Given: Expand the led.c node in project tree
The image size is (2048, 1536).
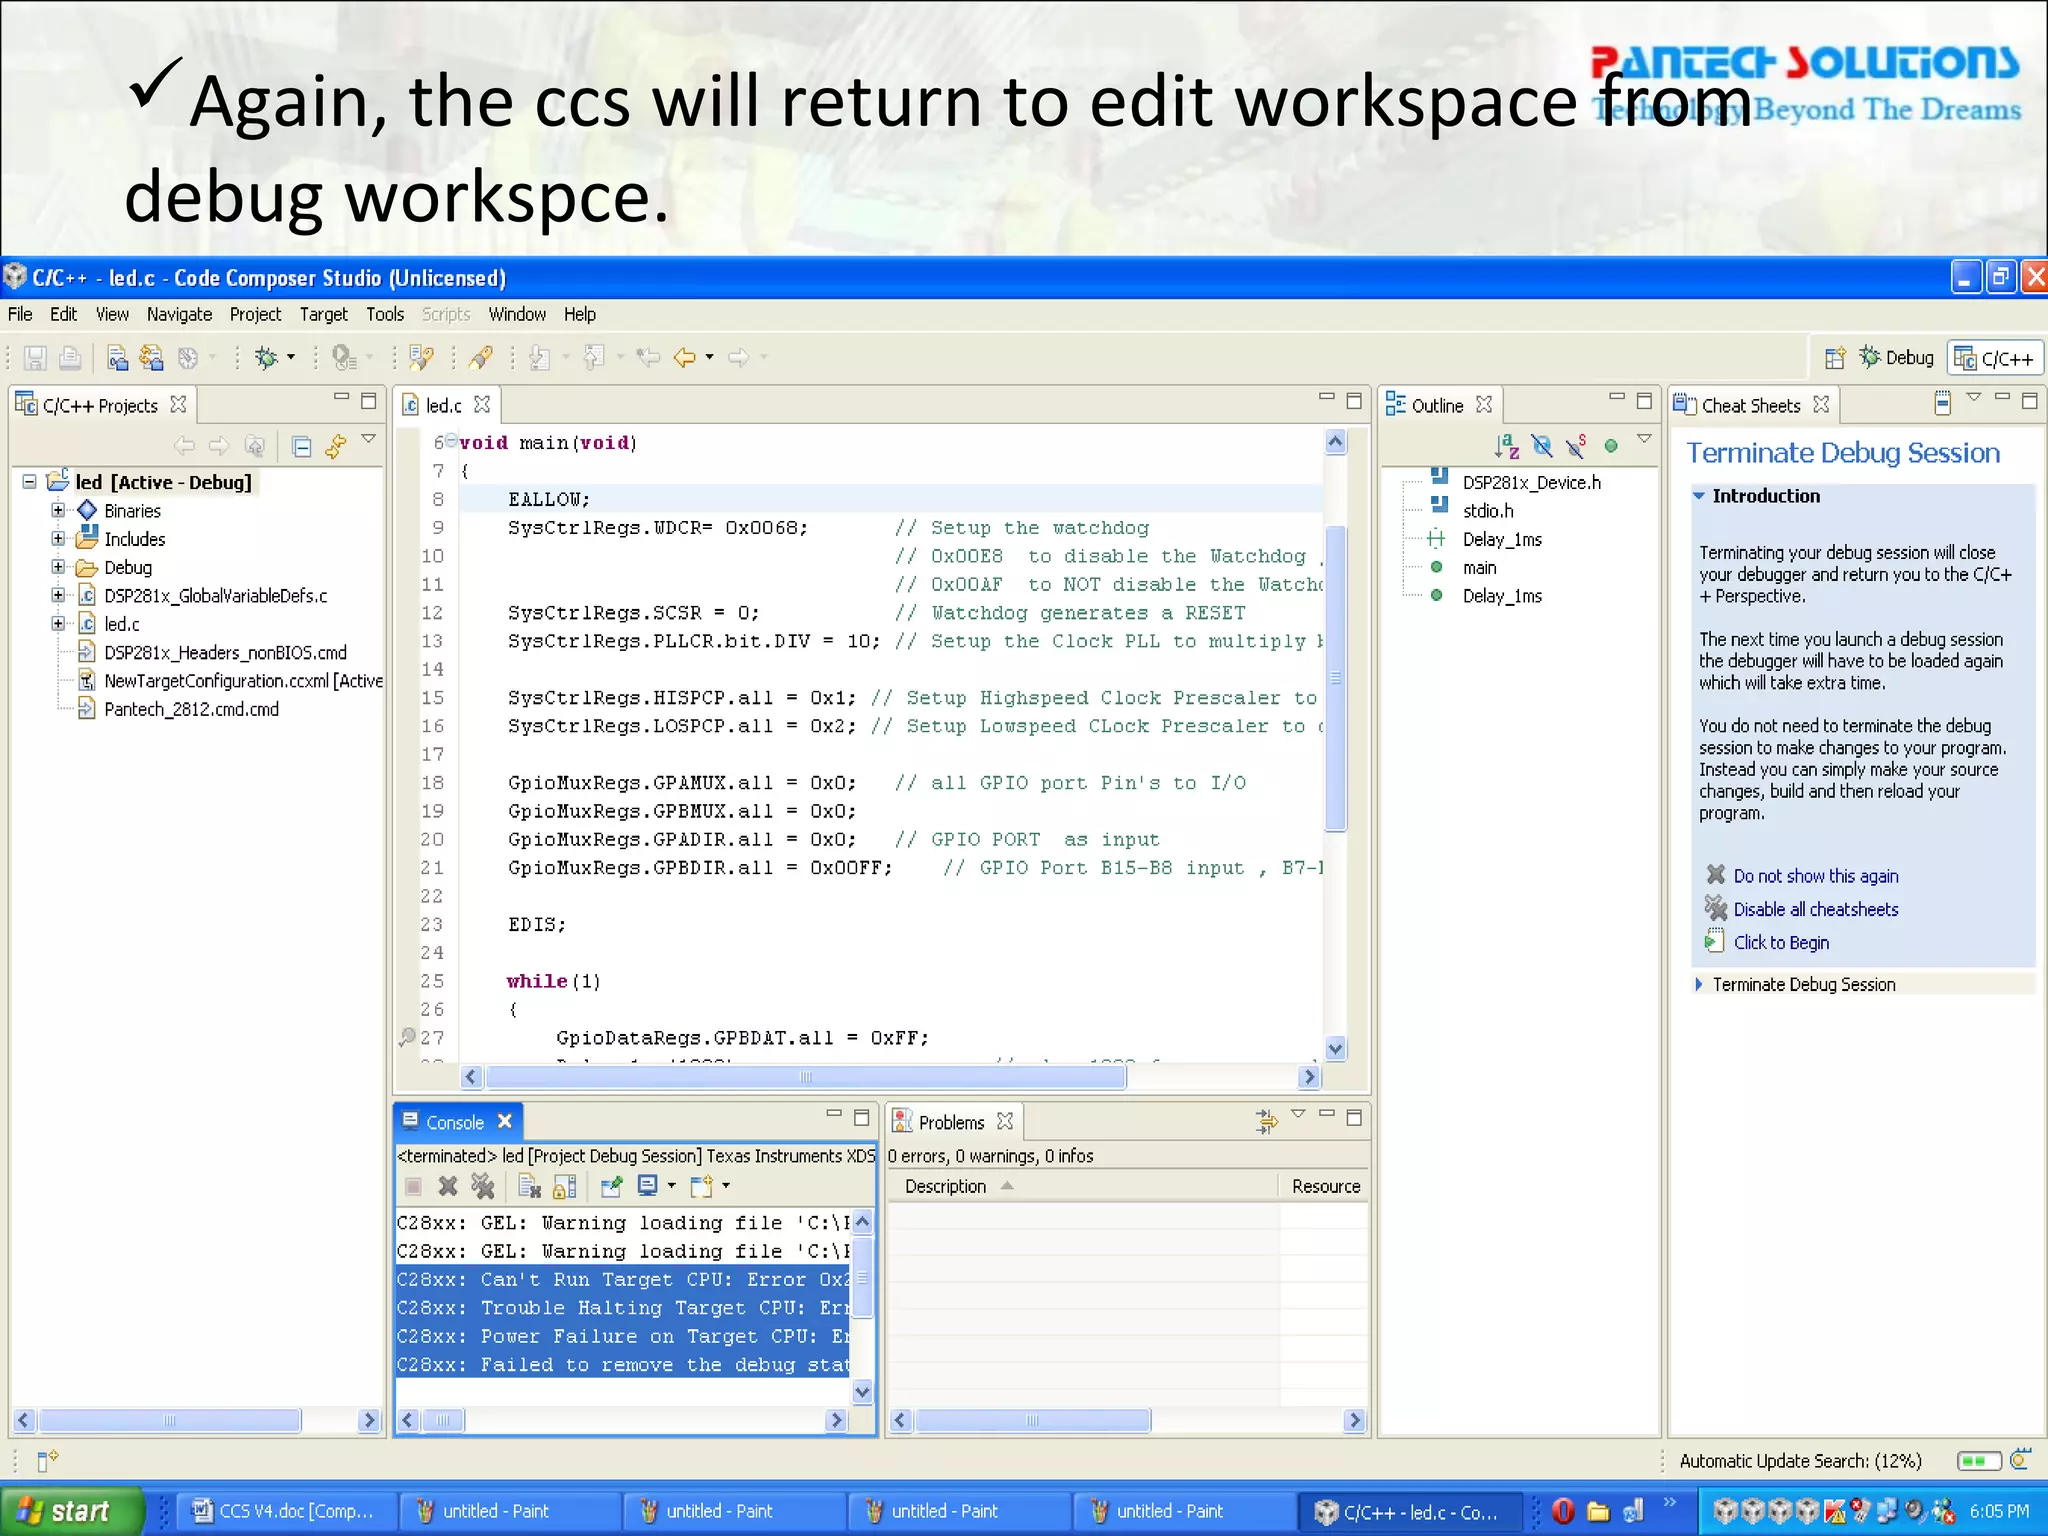Looking at the screenshot, I should tap(58, 623).
